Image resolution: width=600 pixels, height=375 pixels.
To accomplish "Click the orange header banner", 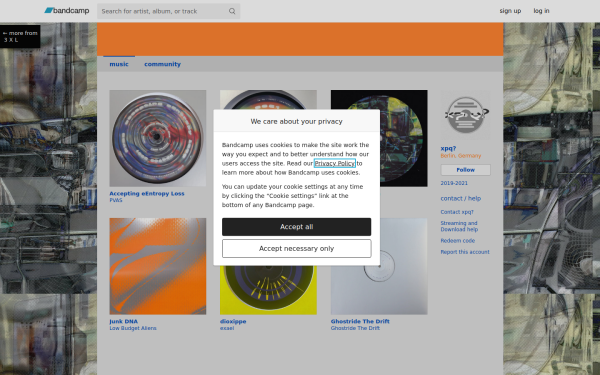I will tap(300, 39).
